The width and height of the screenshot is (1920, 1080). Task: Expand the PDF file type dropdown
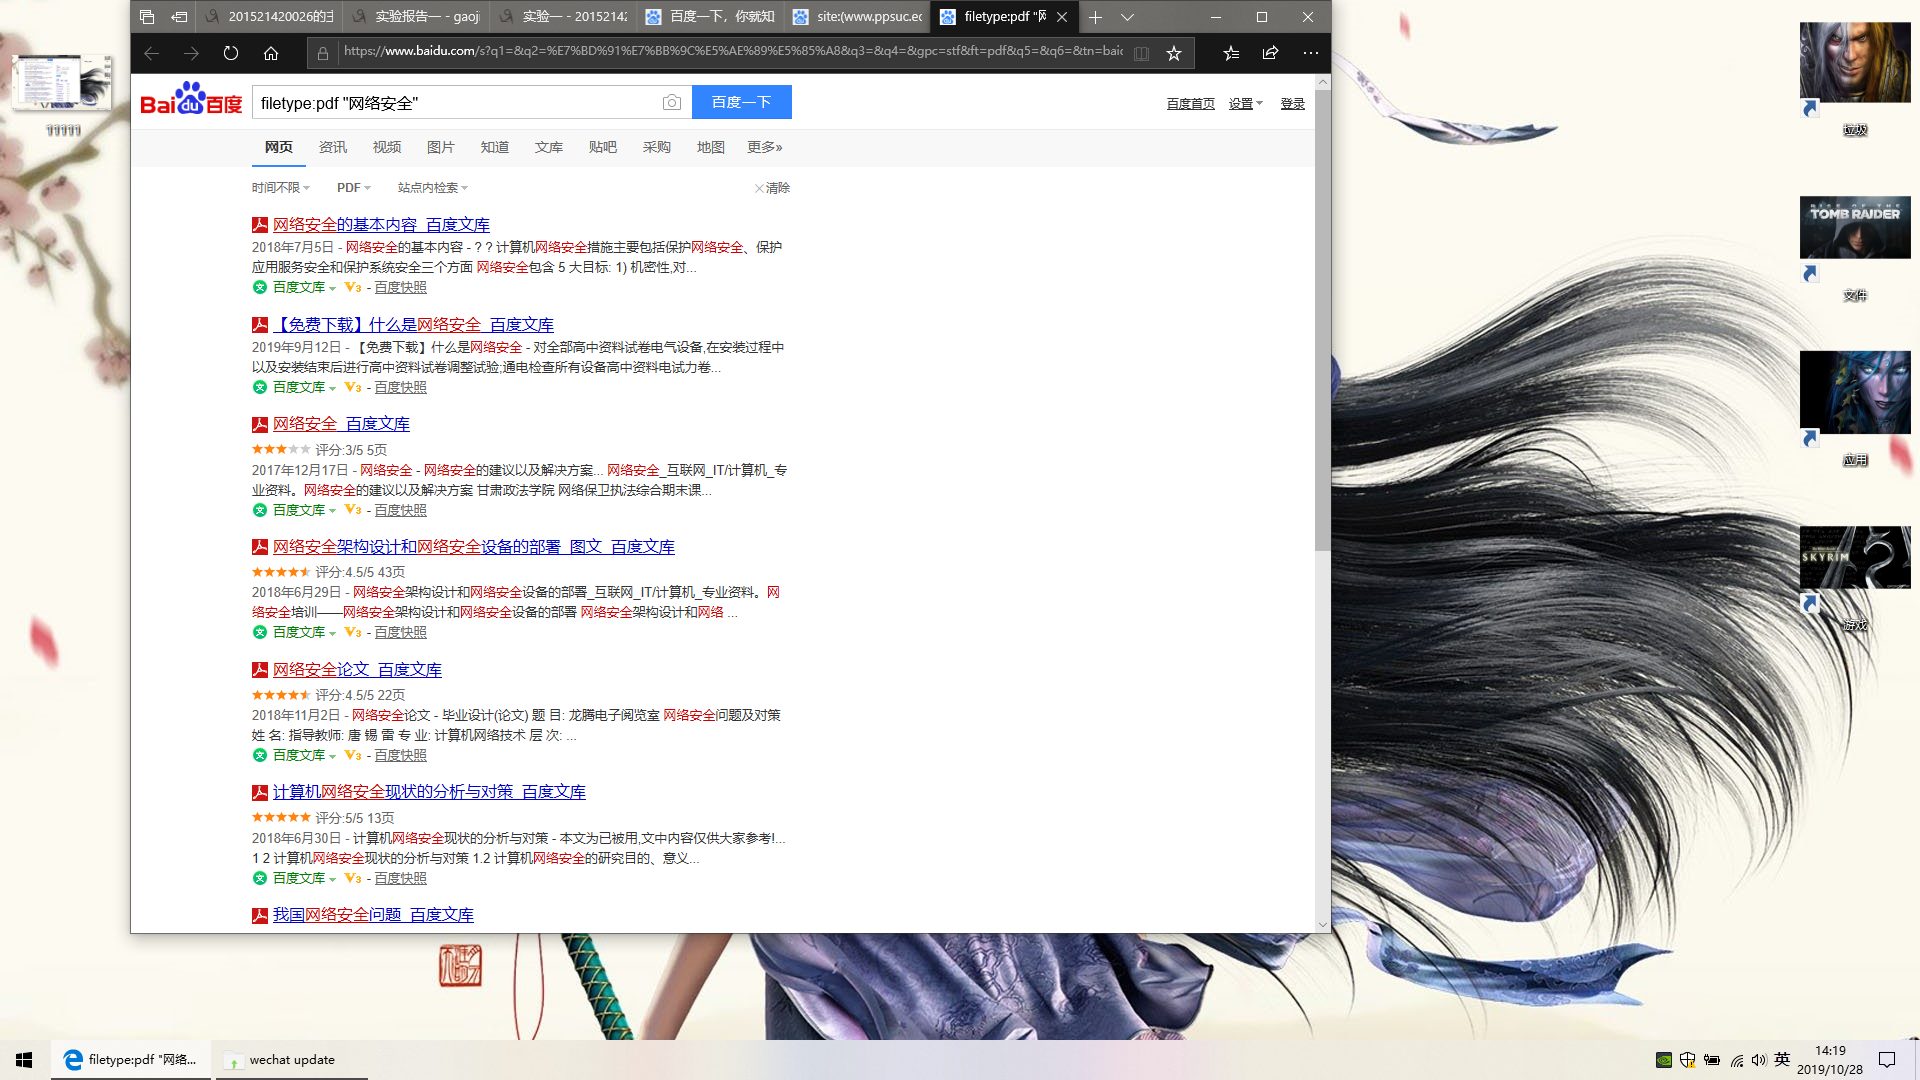[353, 188]
